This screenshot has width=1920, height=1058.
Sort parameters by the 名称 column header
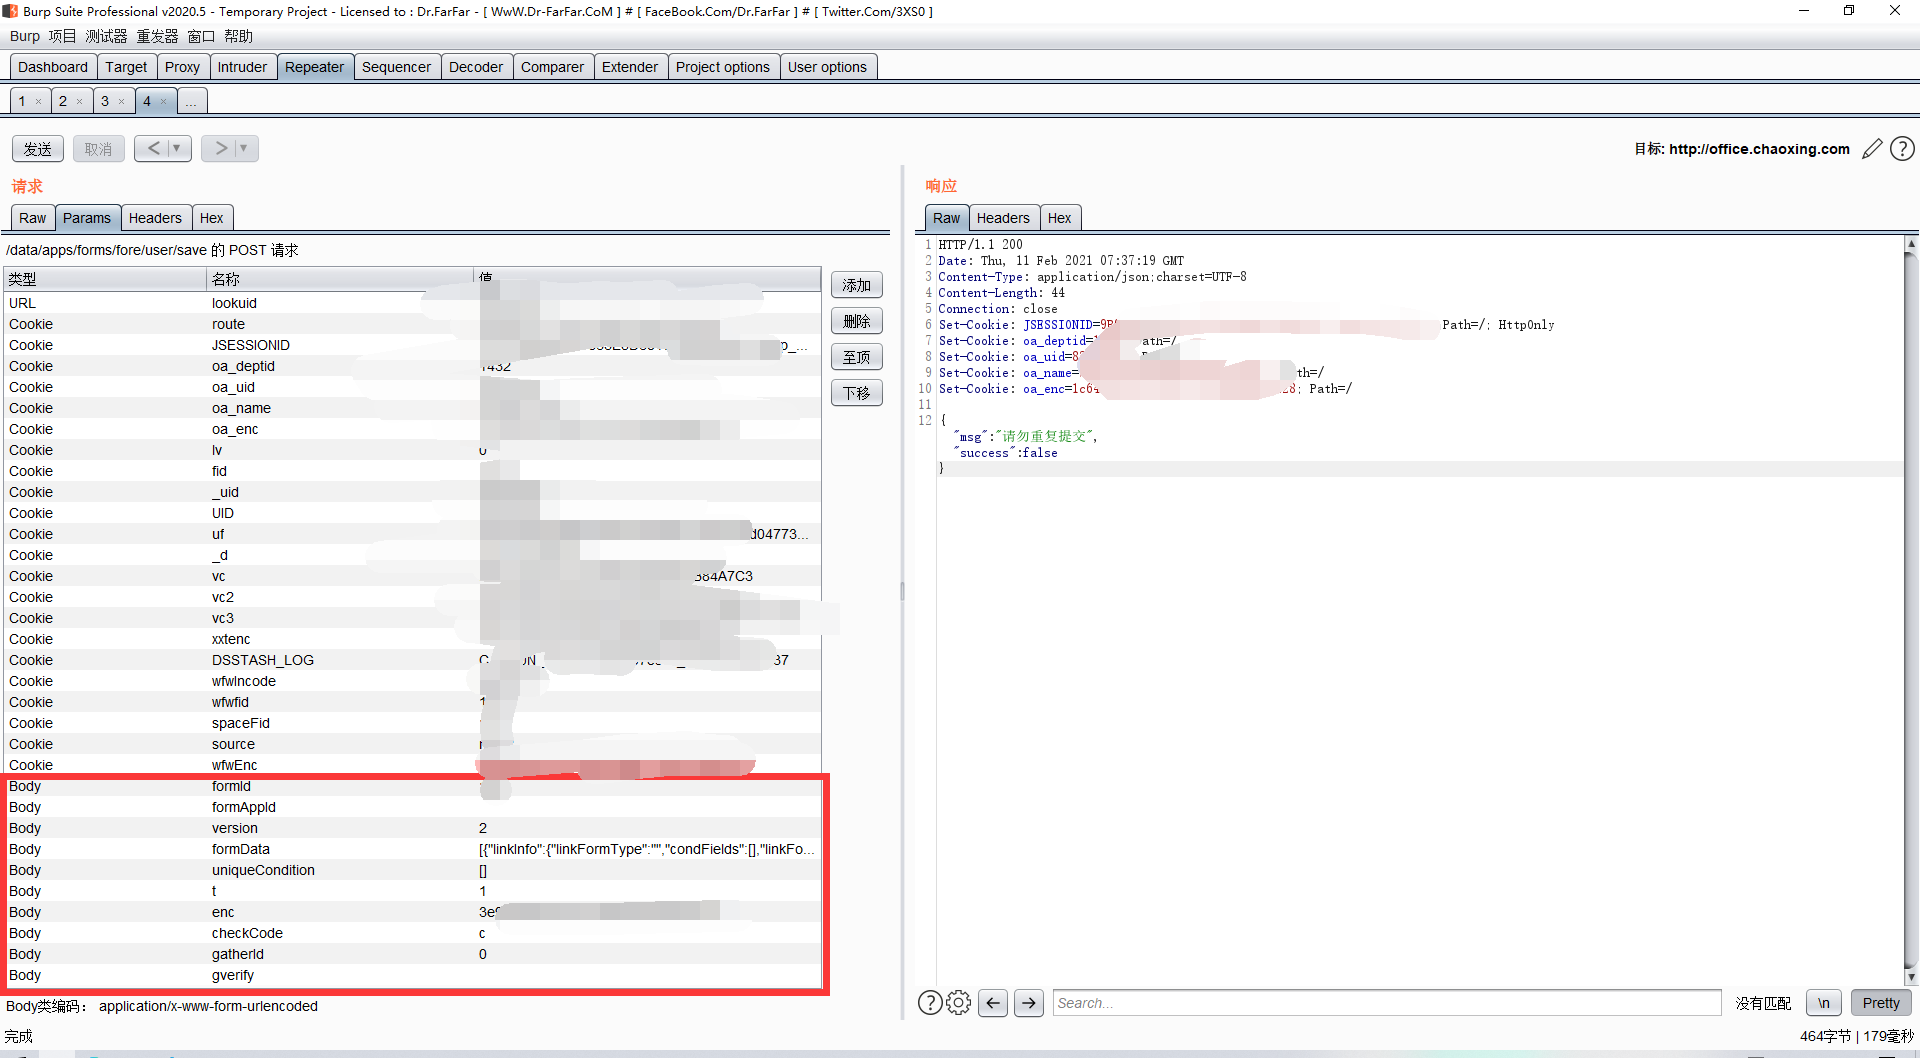point(339,279)
